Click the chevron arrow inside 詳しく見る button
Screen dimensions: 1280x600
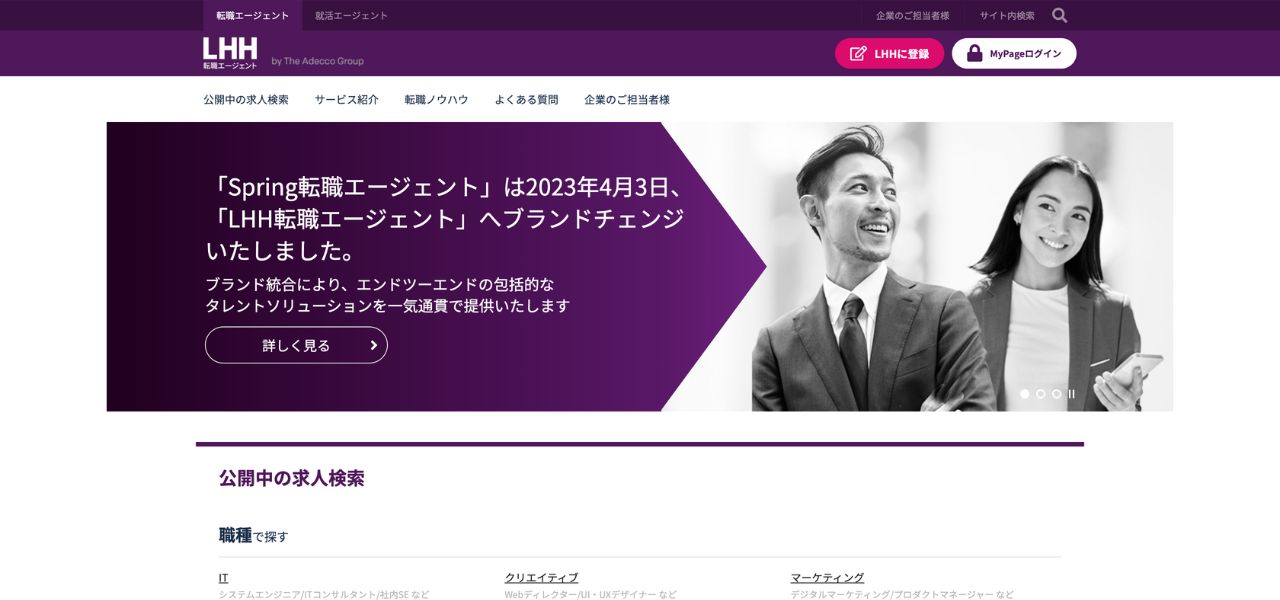372,344
